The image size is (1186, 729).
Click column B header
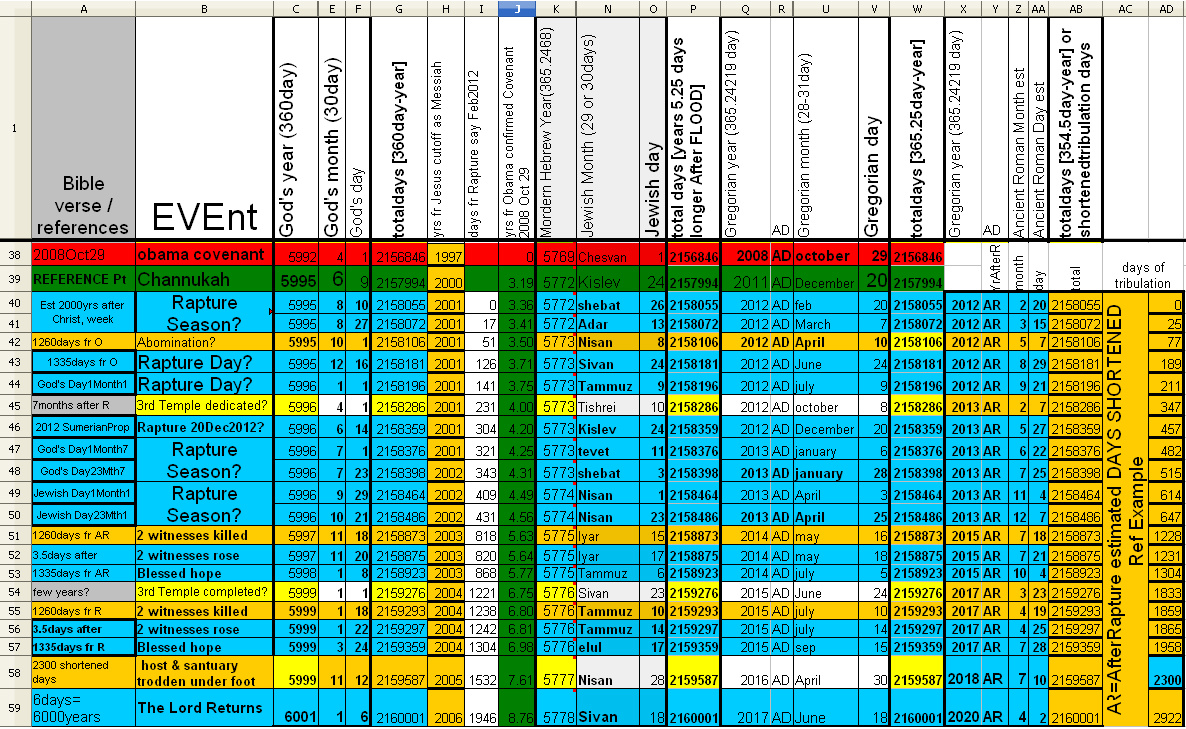pyautogui.click(x=204, y=8)
